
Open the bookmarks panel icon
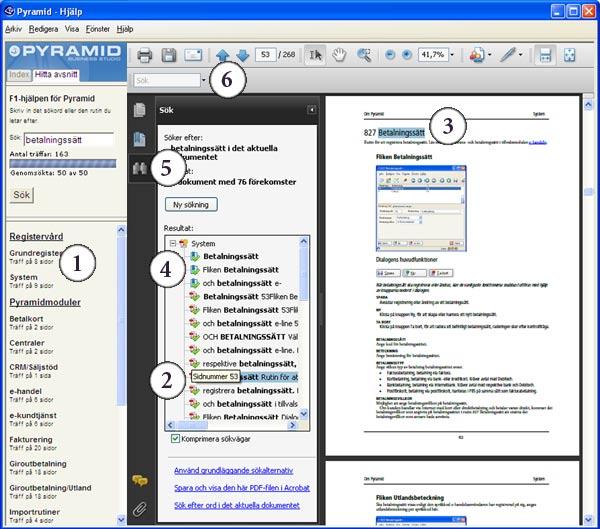pyautogui.click(x=140, y=139)
